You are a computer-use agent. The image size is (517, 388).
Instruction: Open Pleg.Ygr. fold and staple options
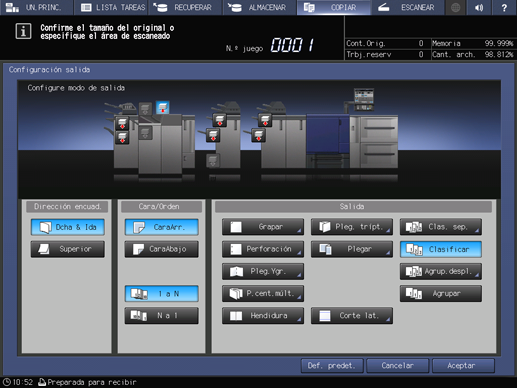[x=263, y=271]
